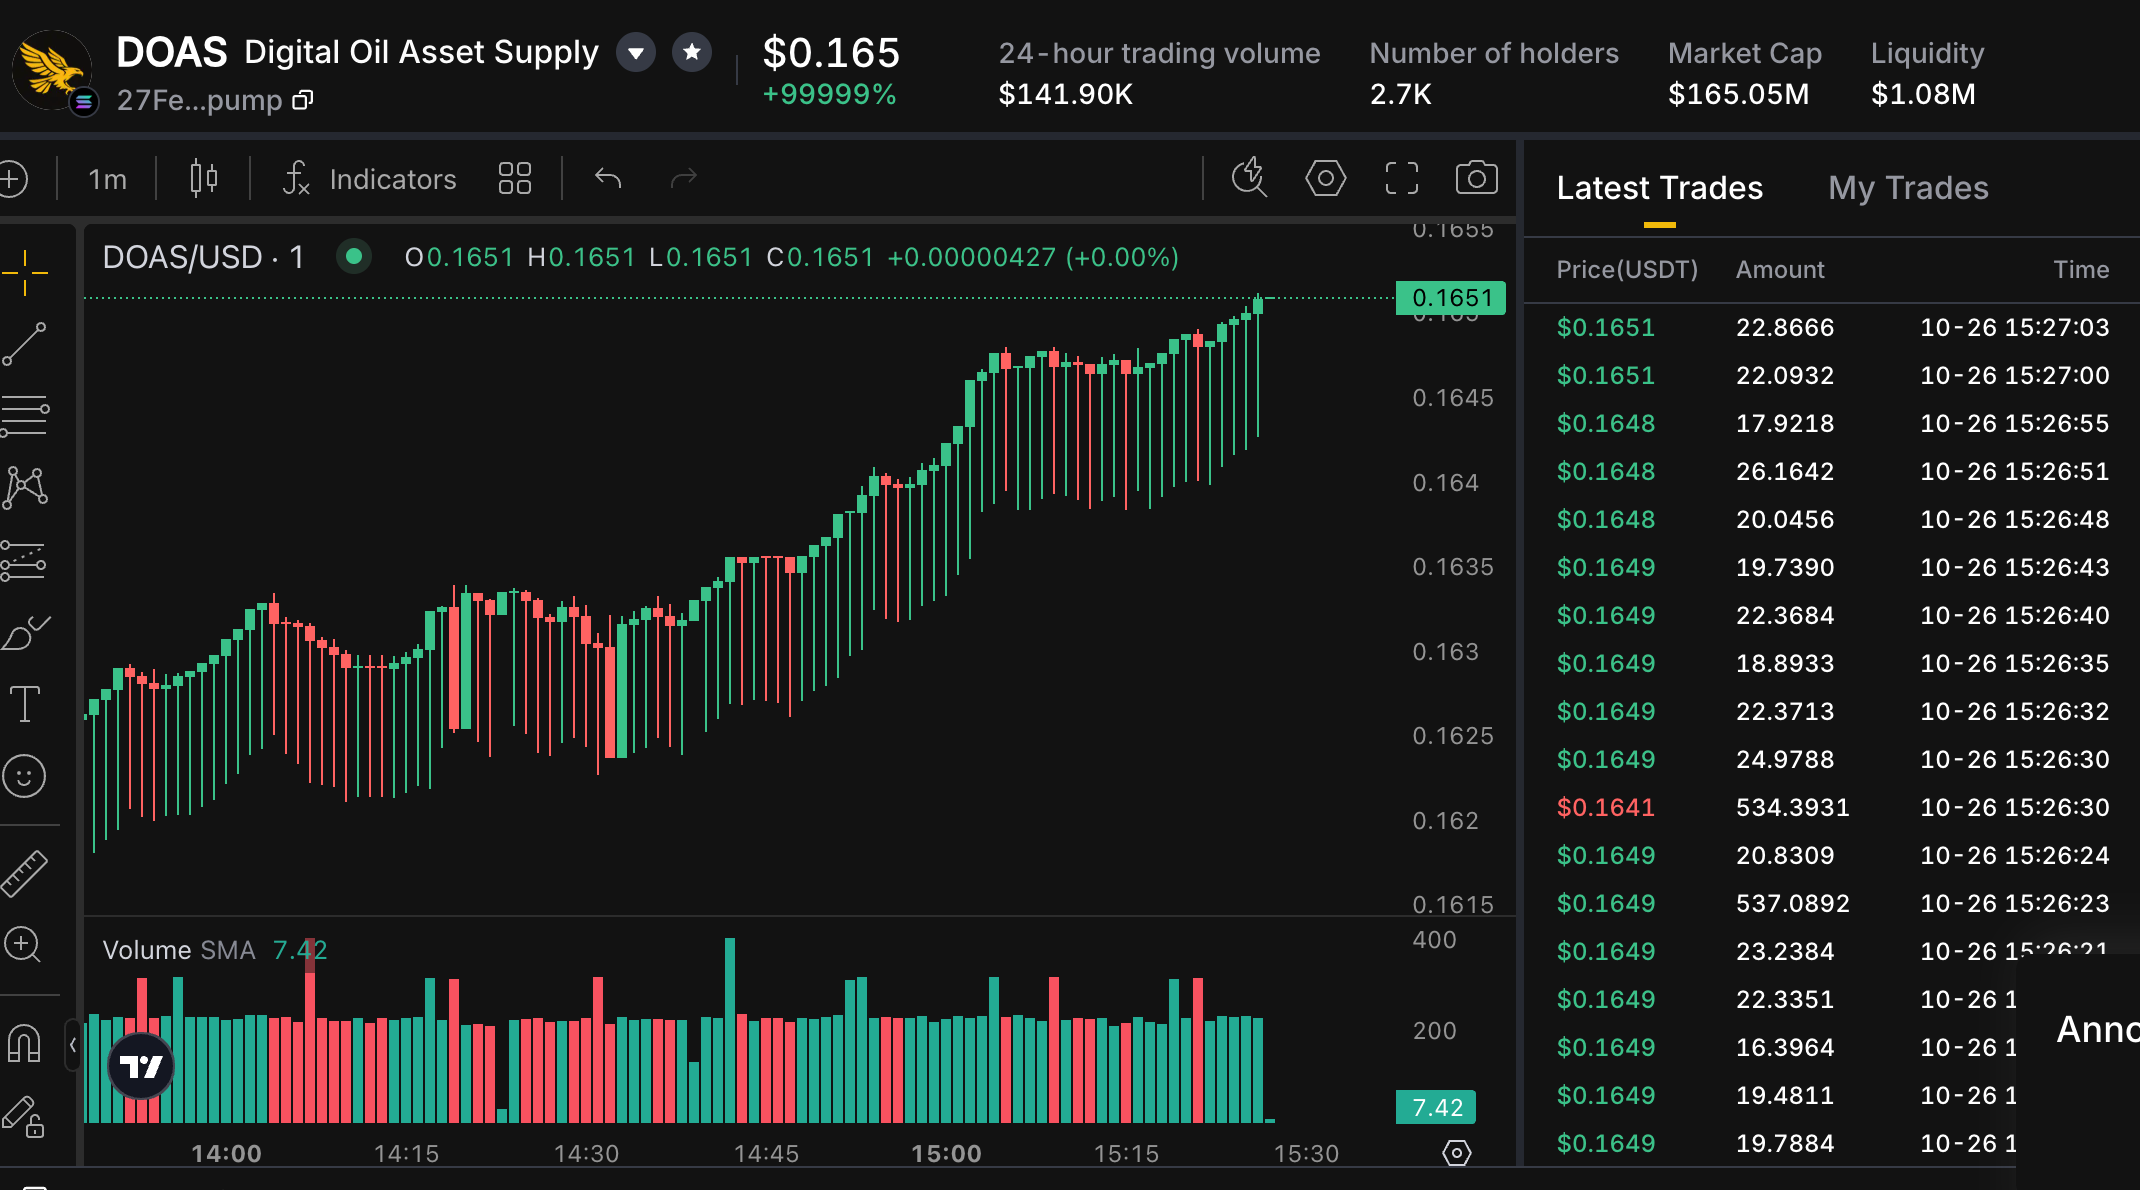Click the $165.05M market cap value
This screenshot has width=2140, height=1190.
[x=1739, y=94]
